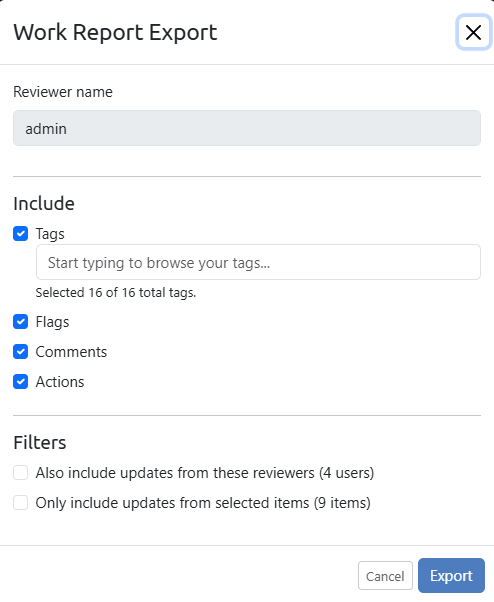Click the Reviewer name field showing admin
Viewport: 494px width, 602px height.
tap(247, 128)
